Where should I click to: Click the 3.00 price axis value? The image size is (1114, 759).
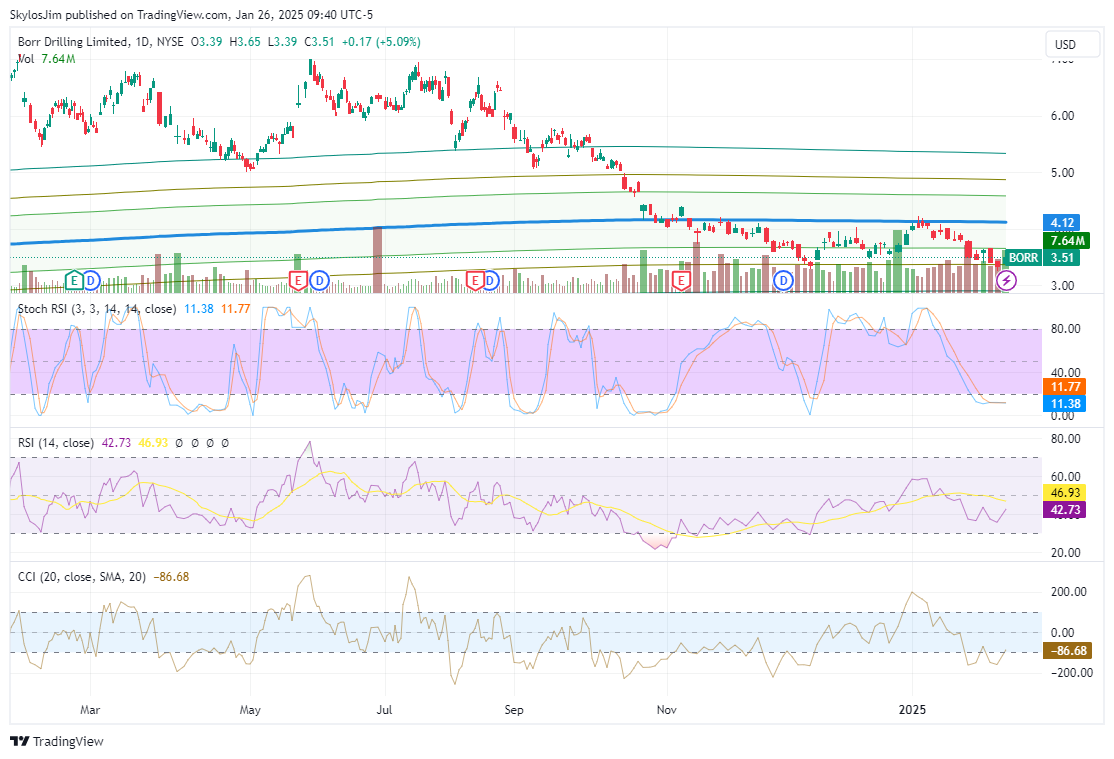coord(1062,286)
